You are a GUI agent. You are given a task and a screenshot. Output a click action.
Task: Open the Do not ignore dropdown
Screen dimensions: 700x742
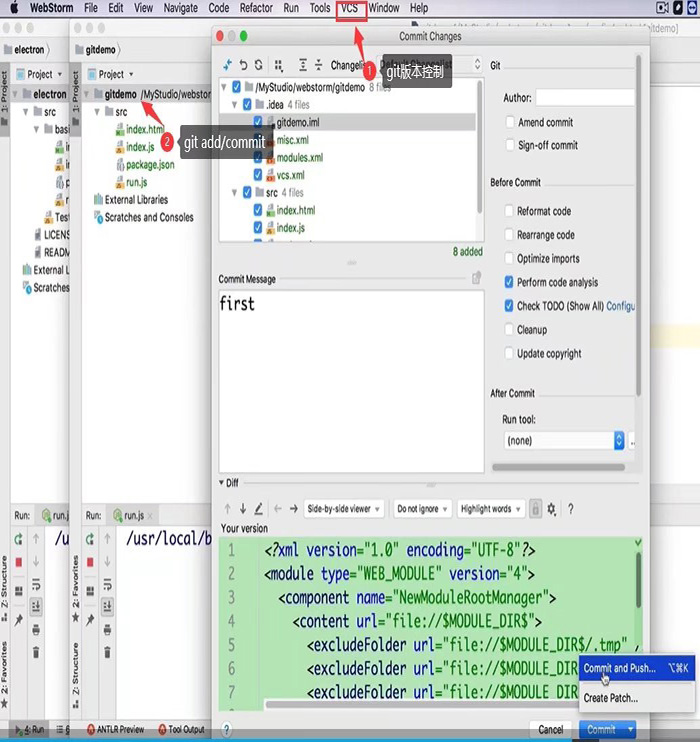[422, 509]
